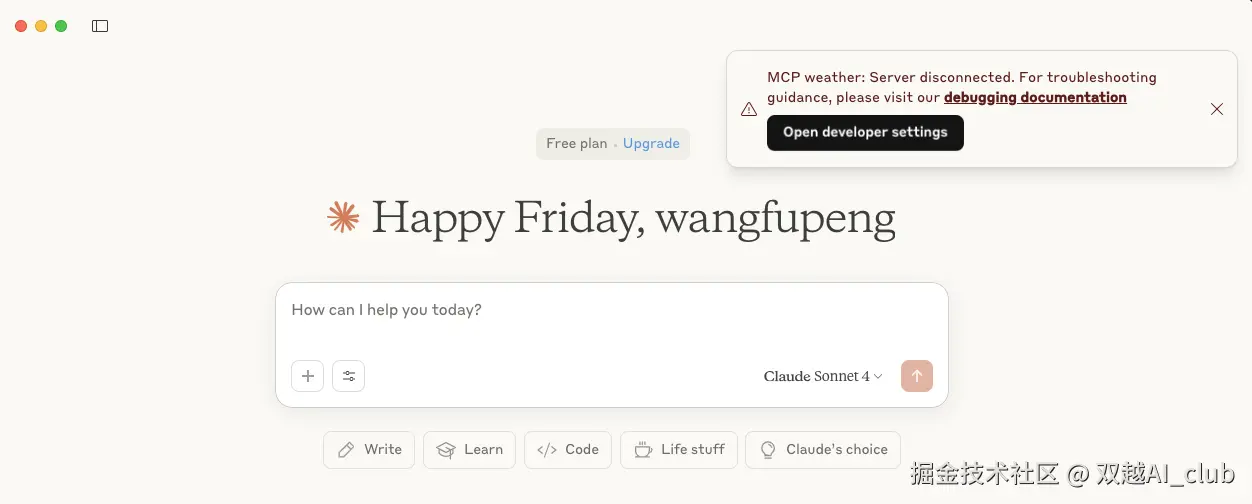Screen dimensions: 1252x504
Task: Open the debugging documentation link
Action: point(1035,97)
